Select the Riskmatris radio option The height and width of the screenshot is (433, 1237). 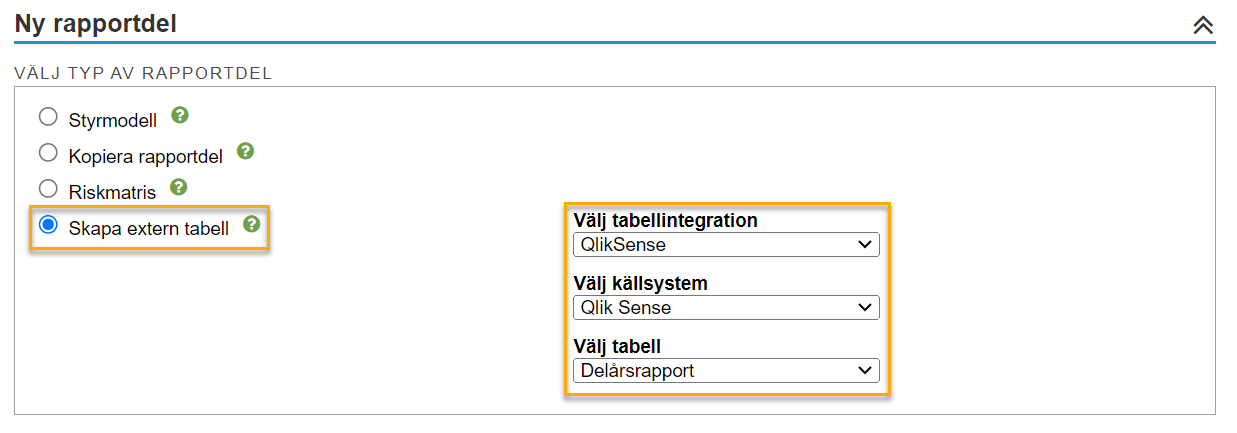48,189
